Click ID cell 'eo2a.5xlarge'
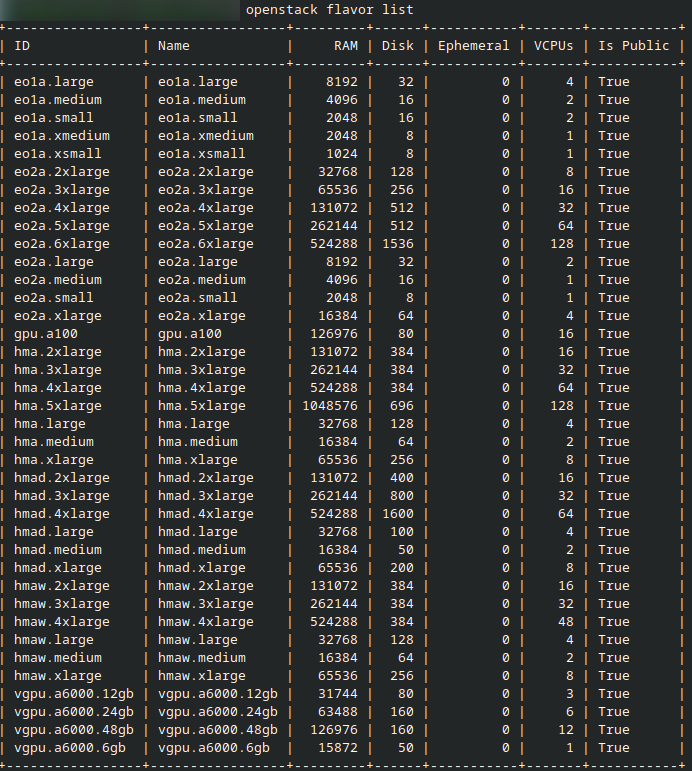Image resolution: width=692 pixels, height=771 pixels. 61,226
